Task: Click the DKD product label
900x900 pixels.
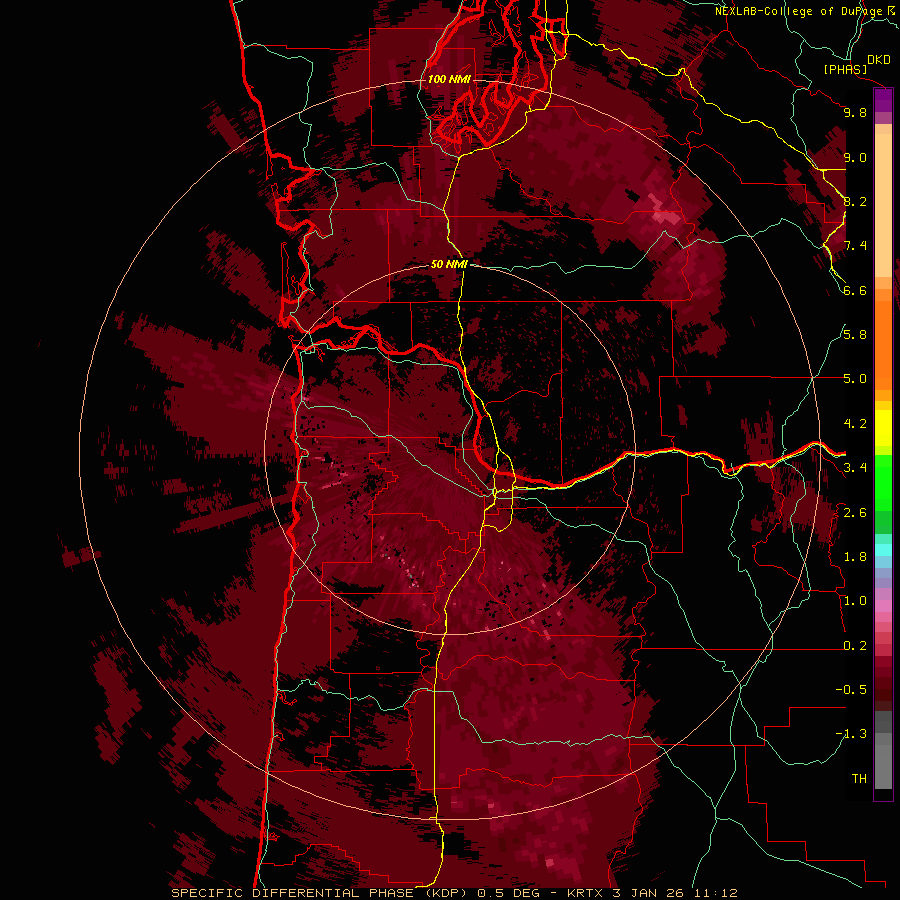Action: click(x=879, y=59)
